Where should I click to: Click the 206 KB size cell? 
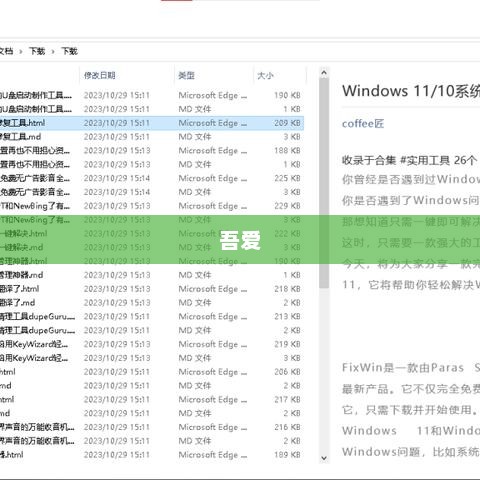[287, 372]
